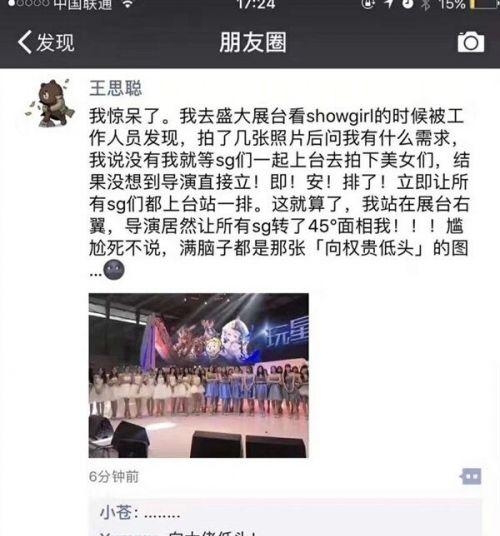
Task: Tap the 17:24 clock in status bar
Action: click(x=256, y=4)
